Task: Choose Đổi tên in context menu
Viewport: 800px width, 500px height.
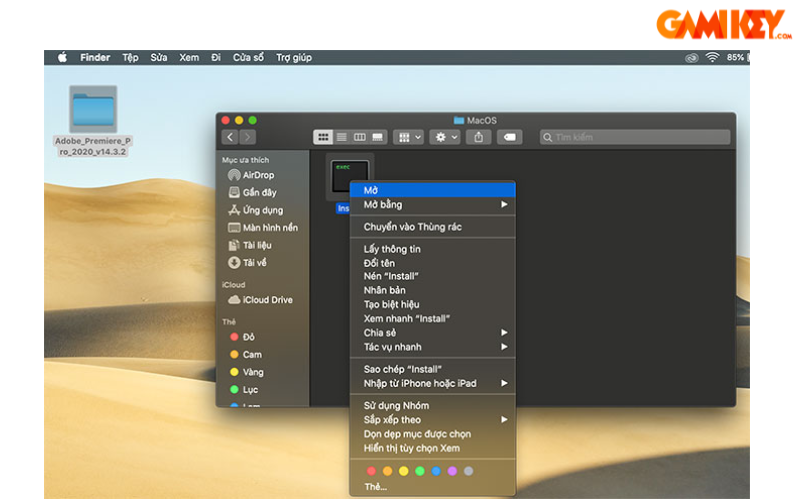Action: point(433,263)
